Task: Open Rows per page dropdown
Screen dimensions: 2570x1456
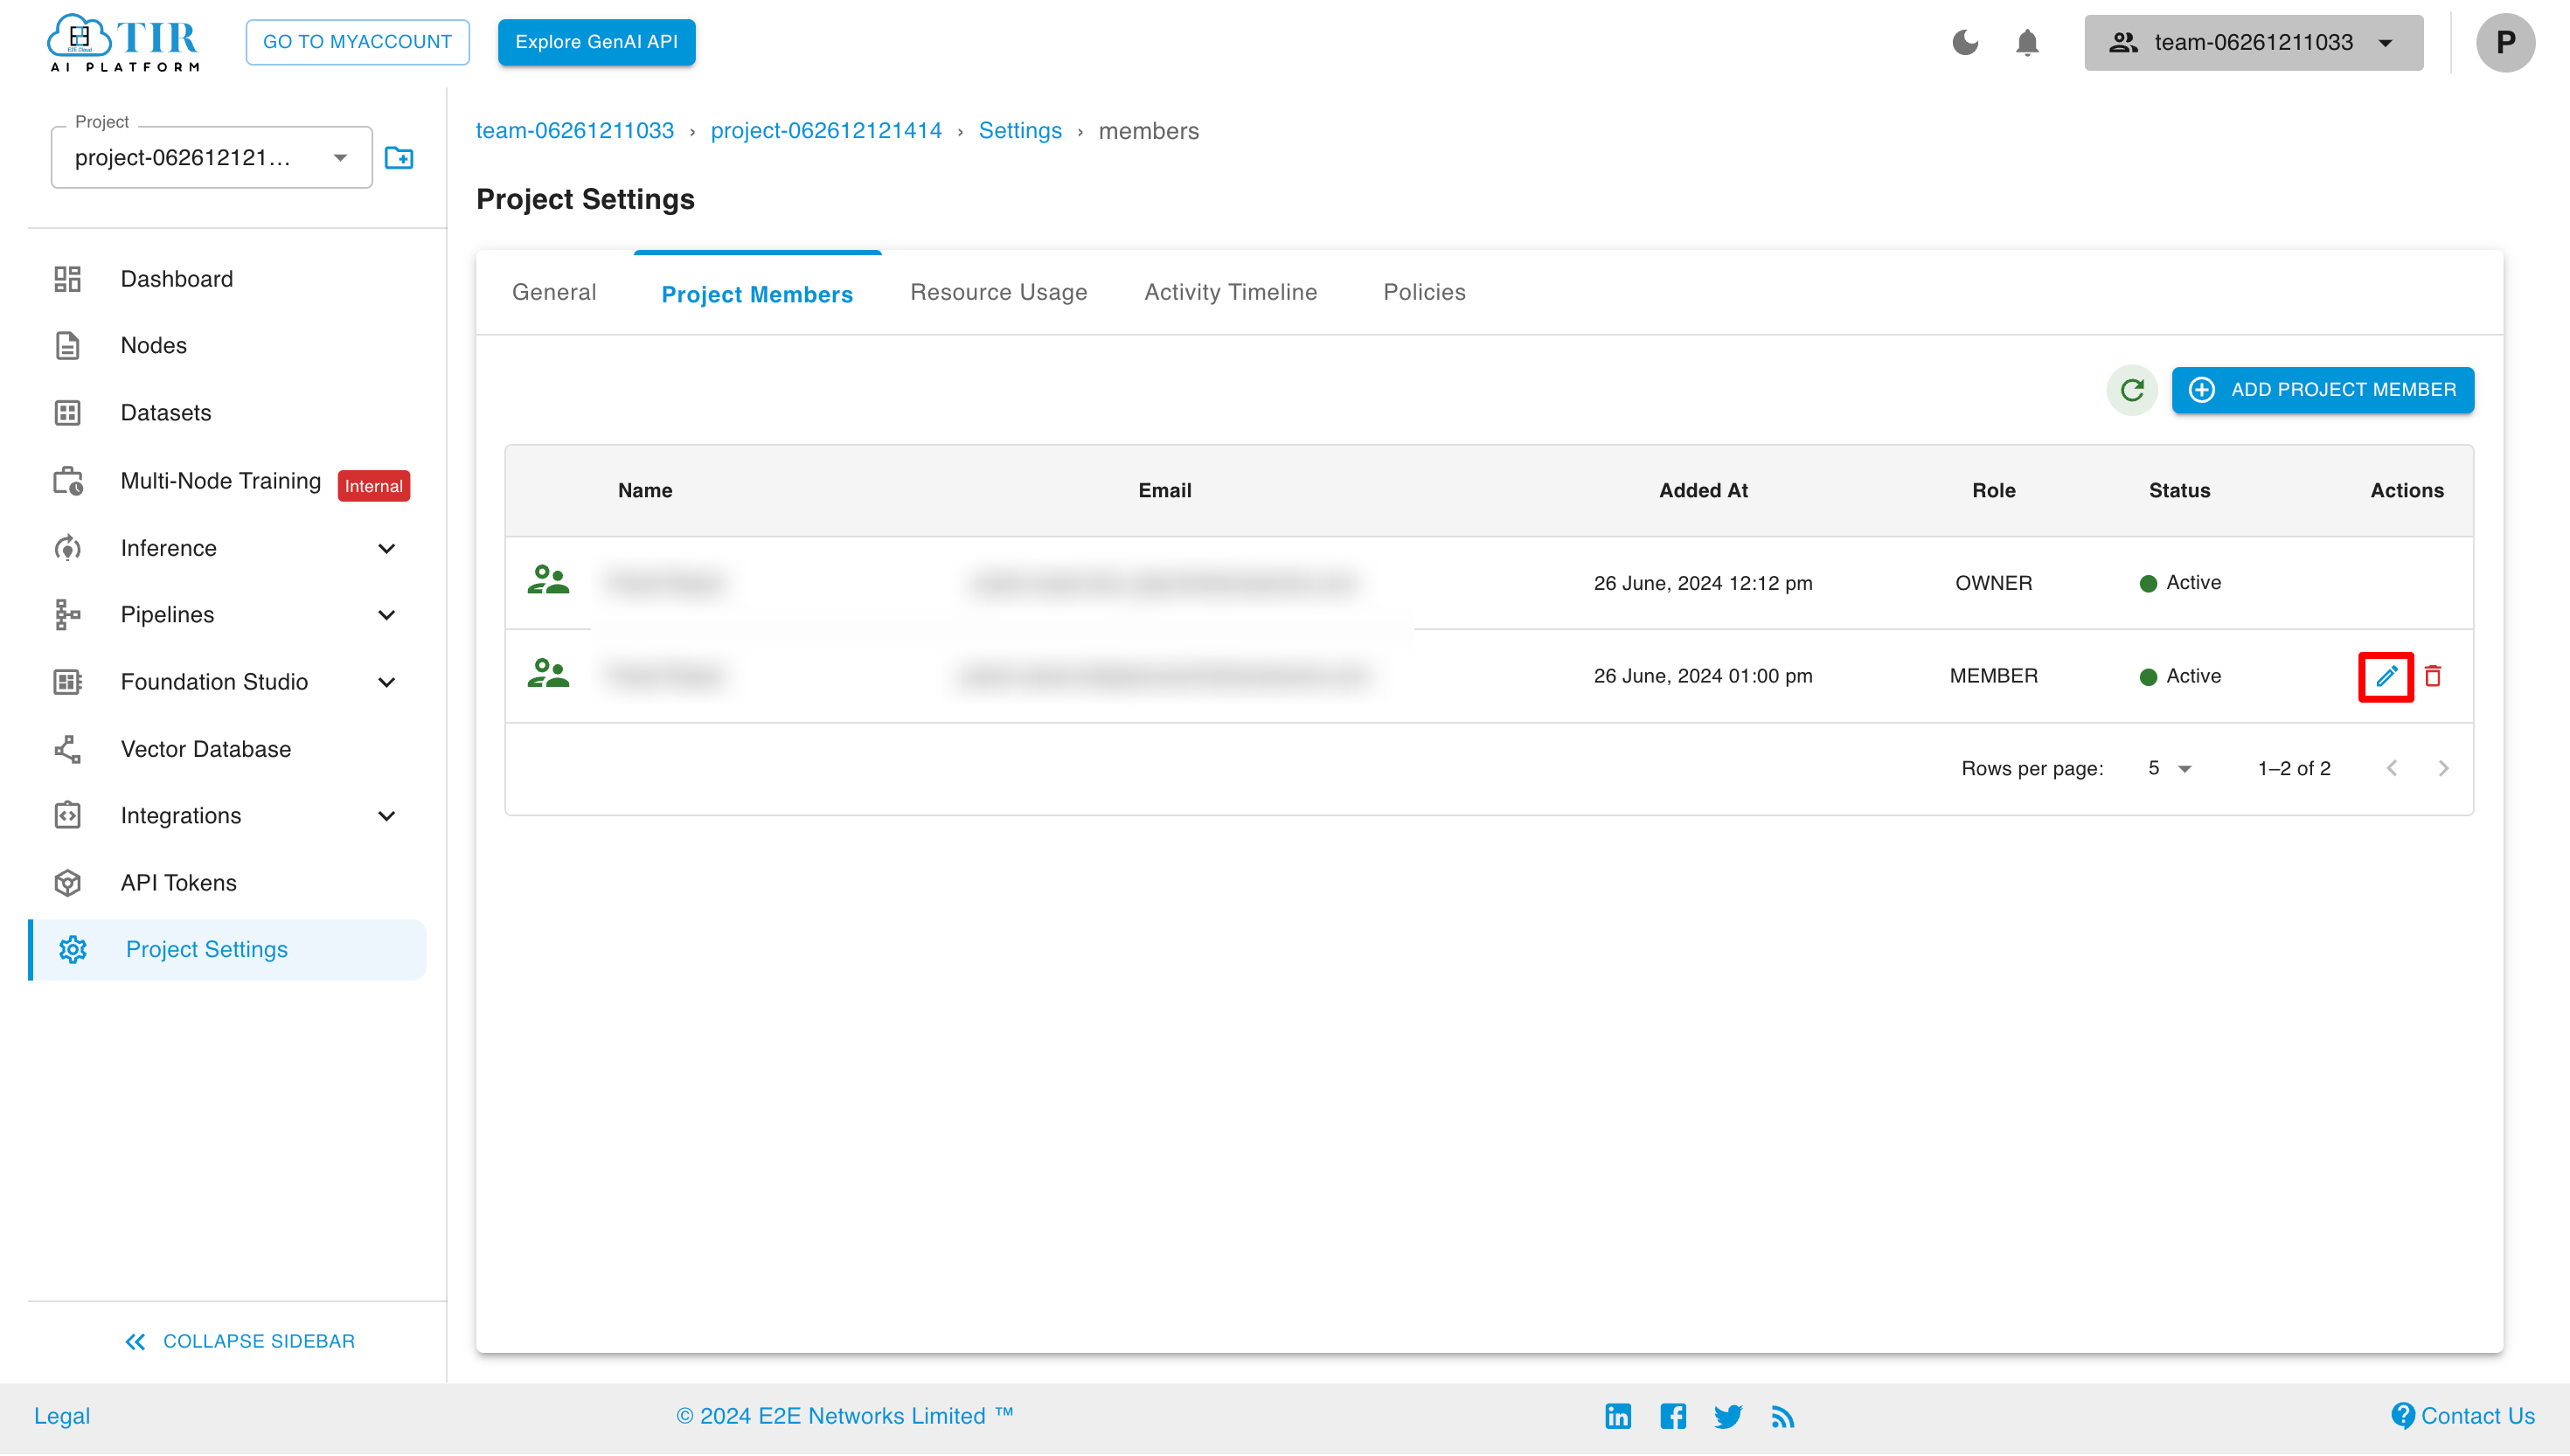Action: click(x=2169, y=768)
